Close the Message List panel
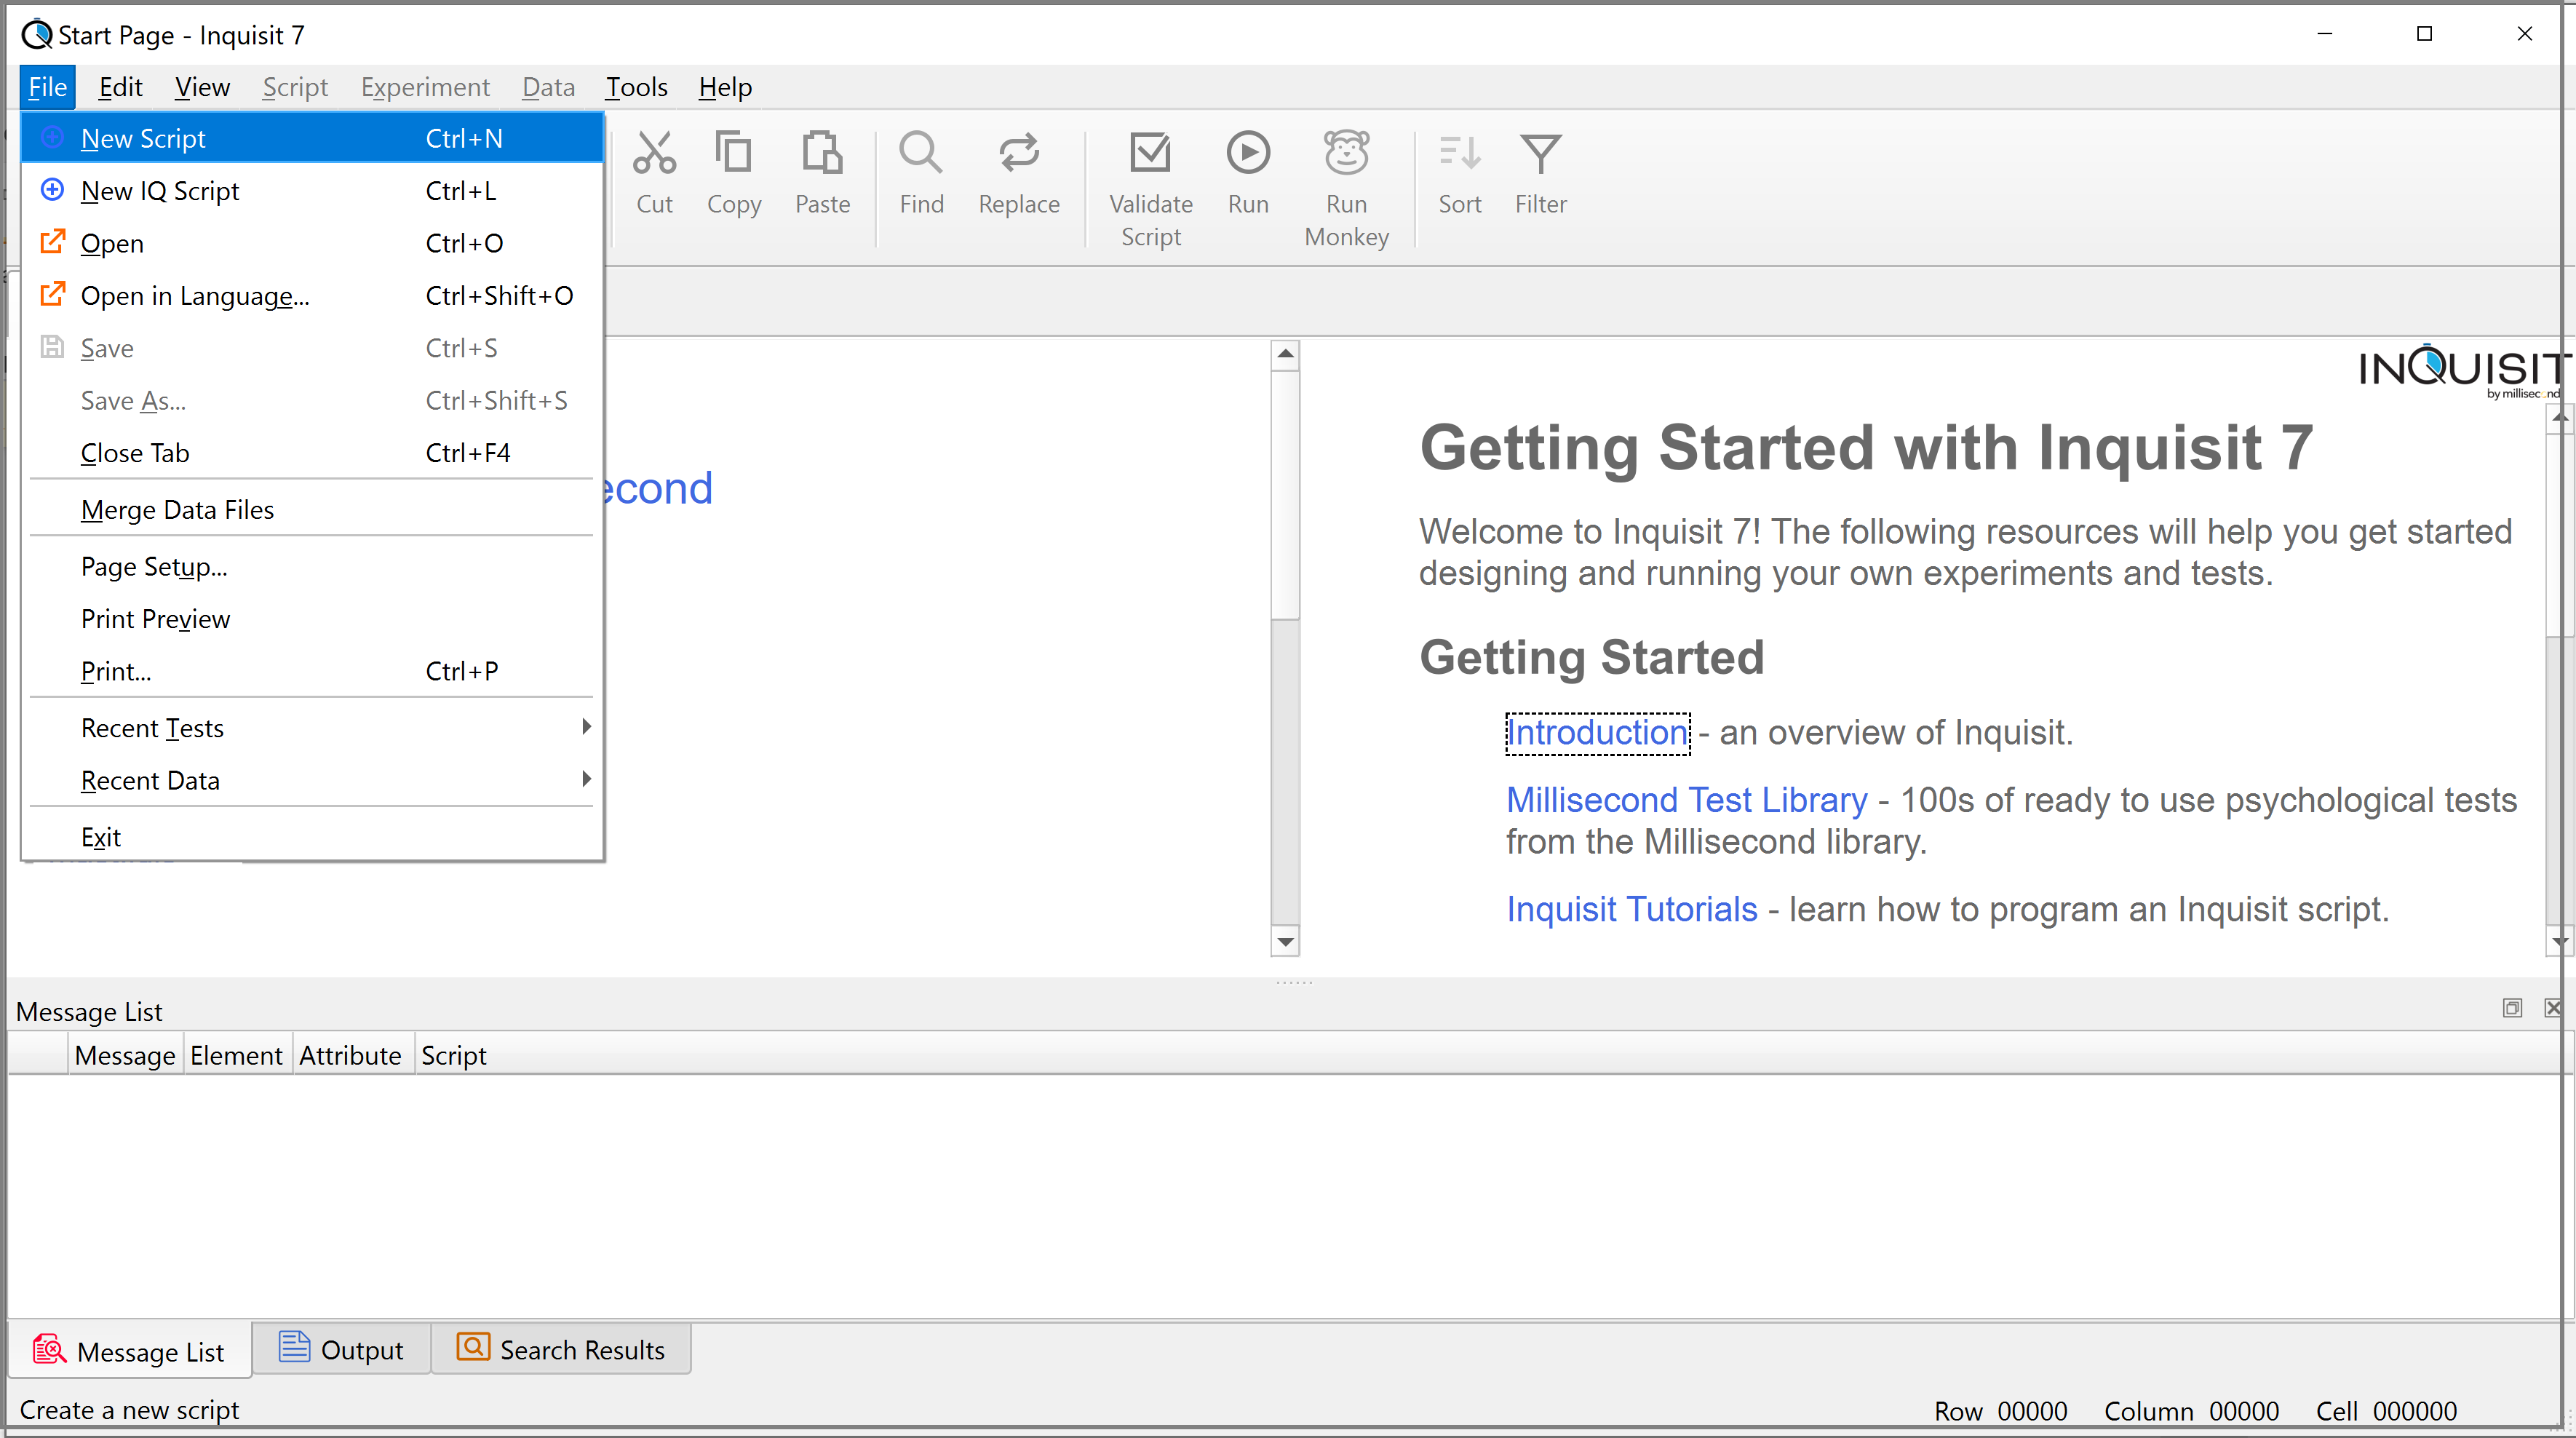 tap(2552, 1008)
